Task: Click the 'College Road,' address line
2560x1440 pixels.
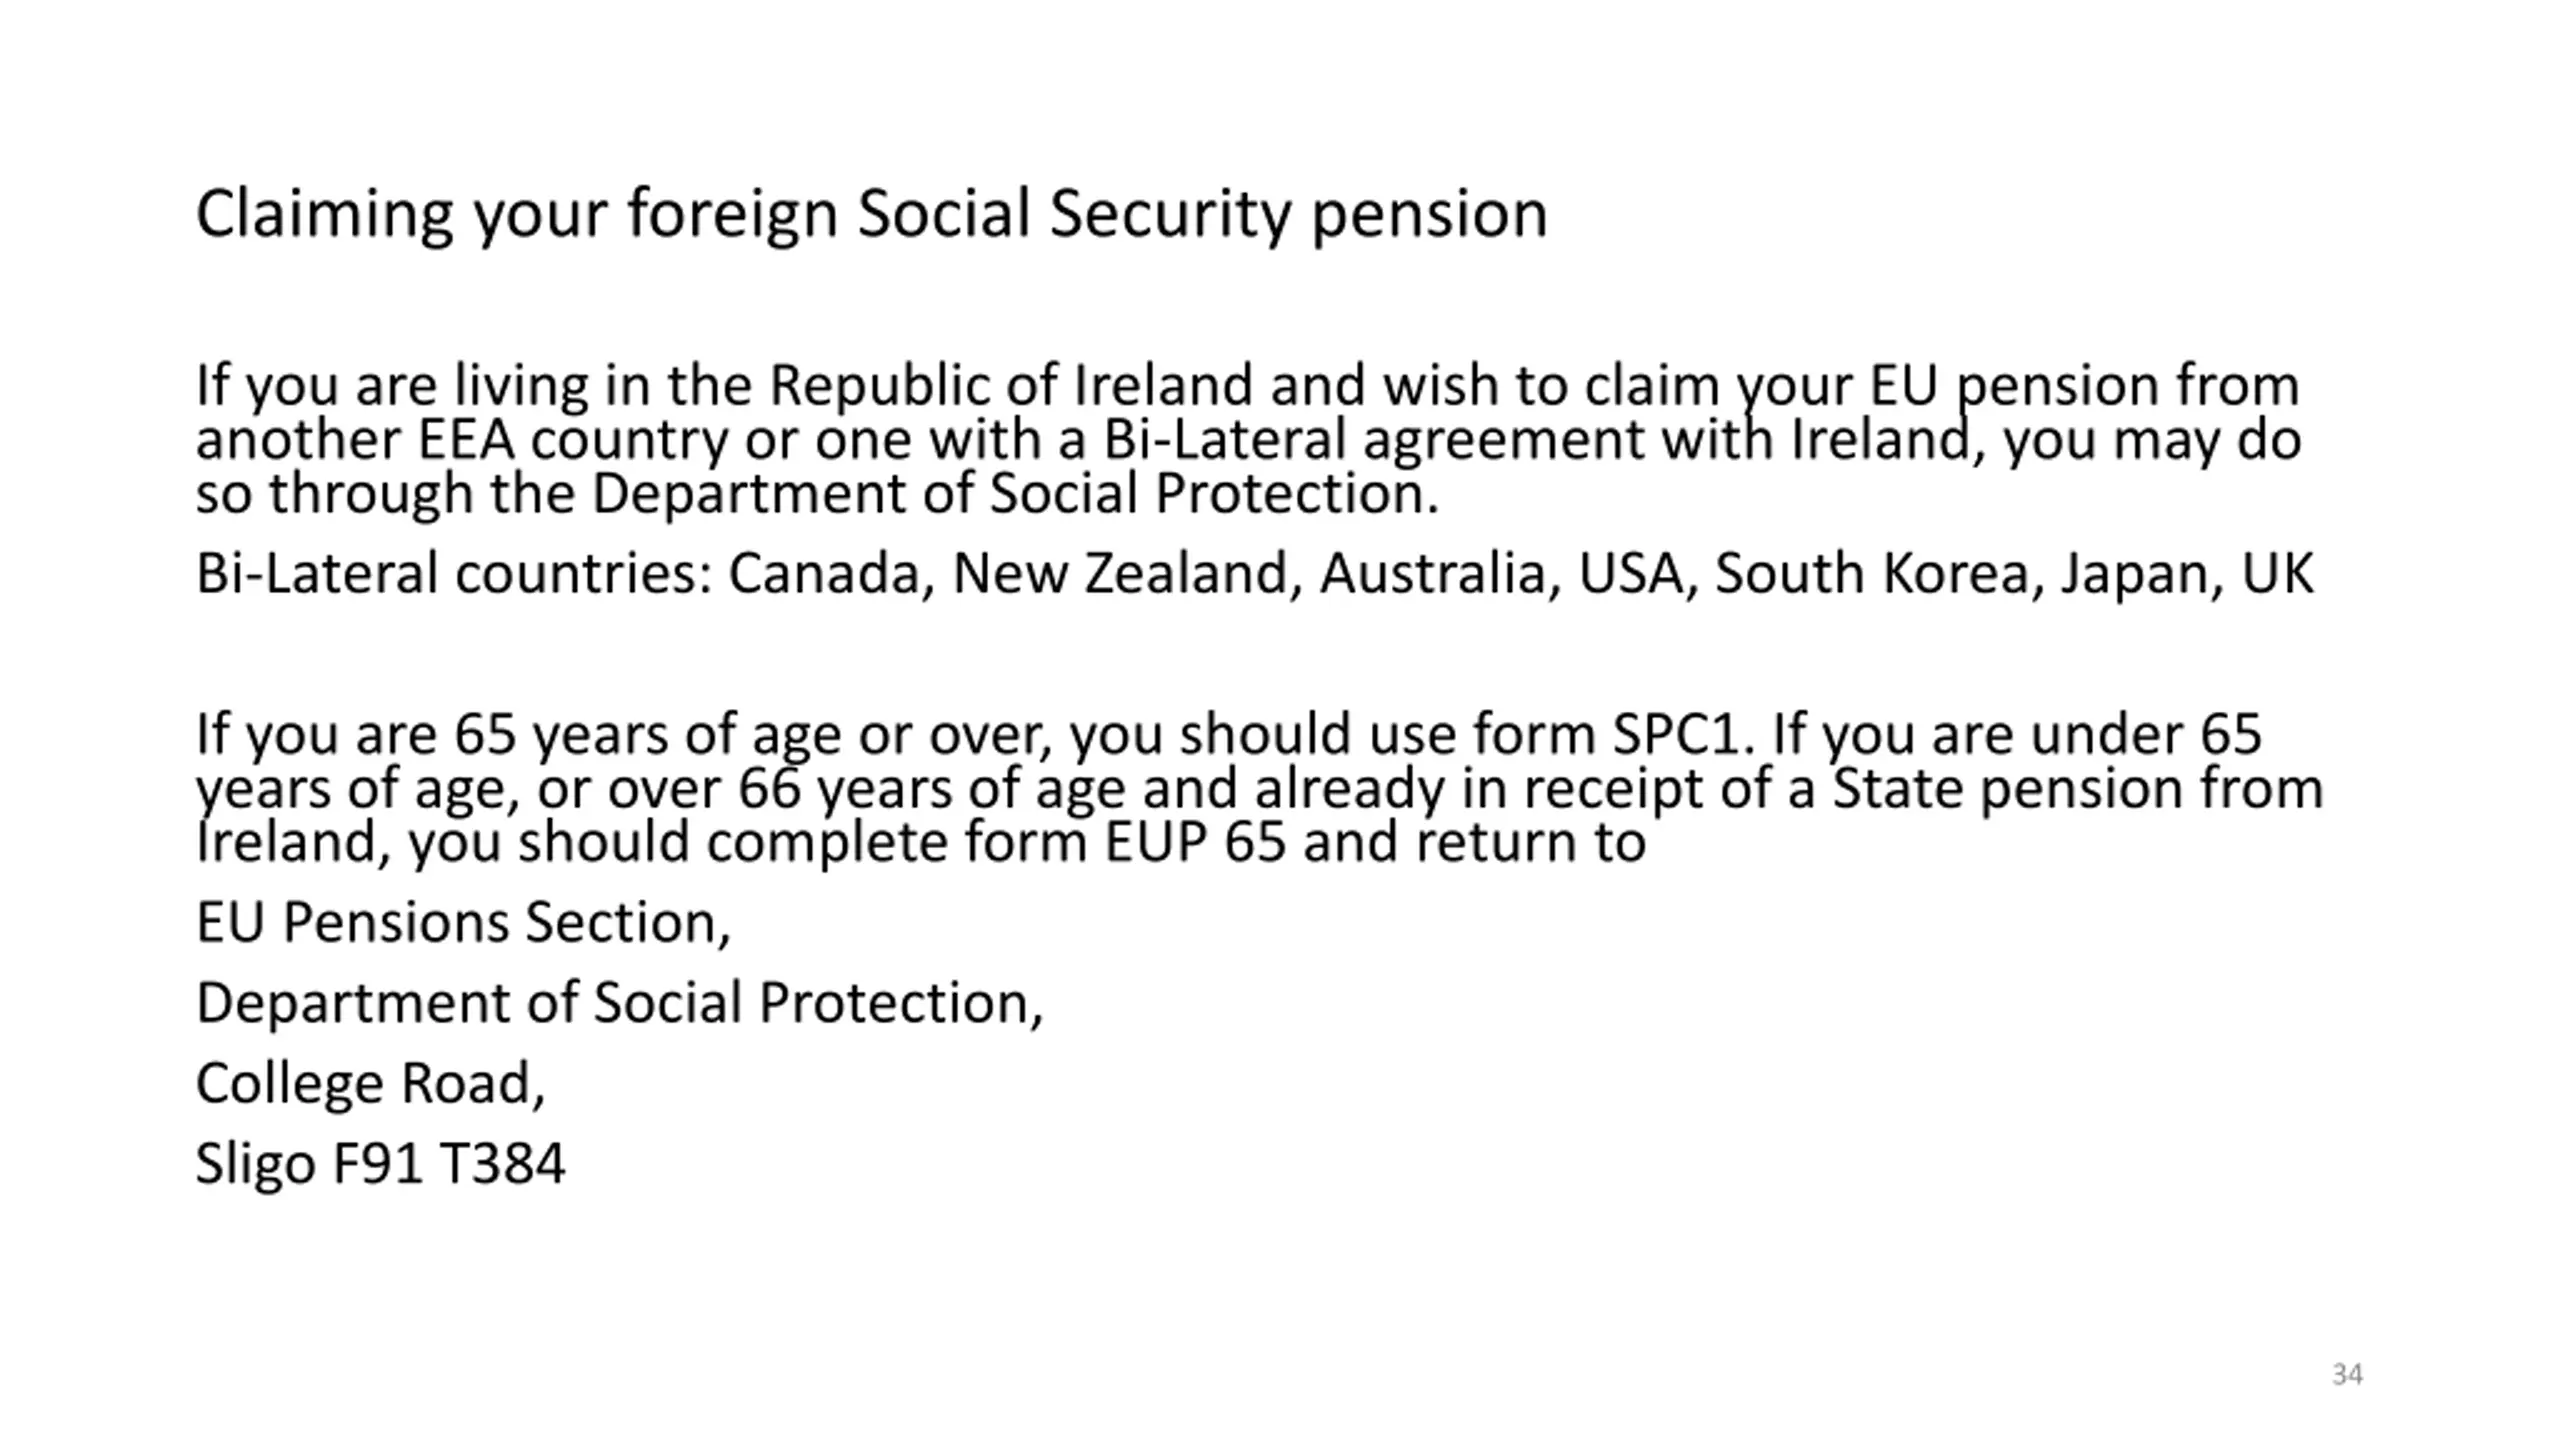Action: (370, 1083)
